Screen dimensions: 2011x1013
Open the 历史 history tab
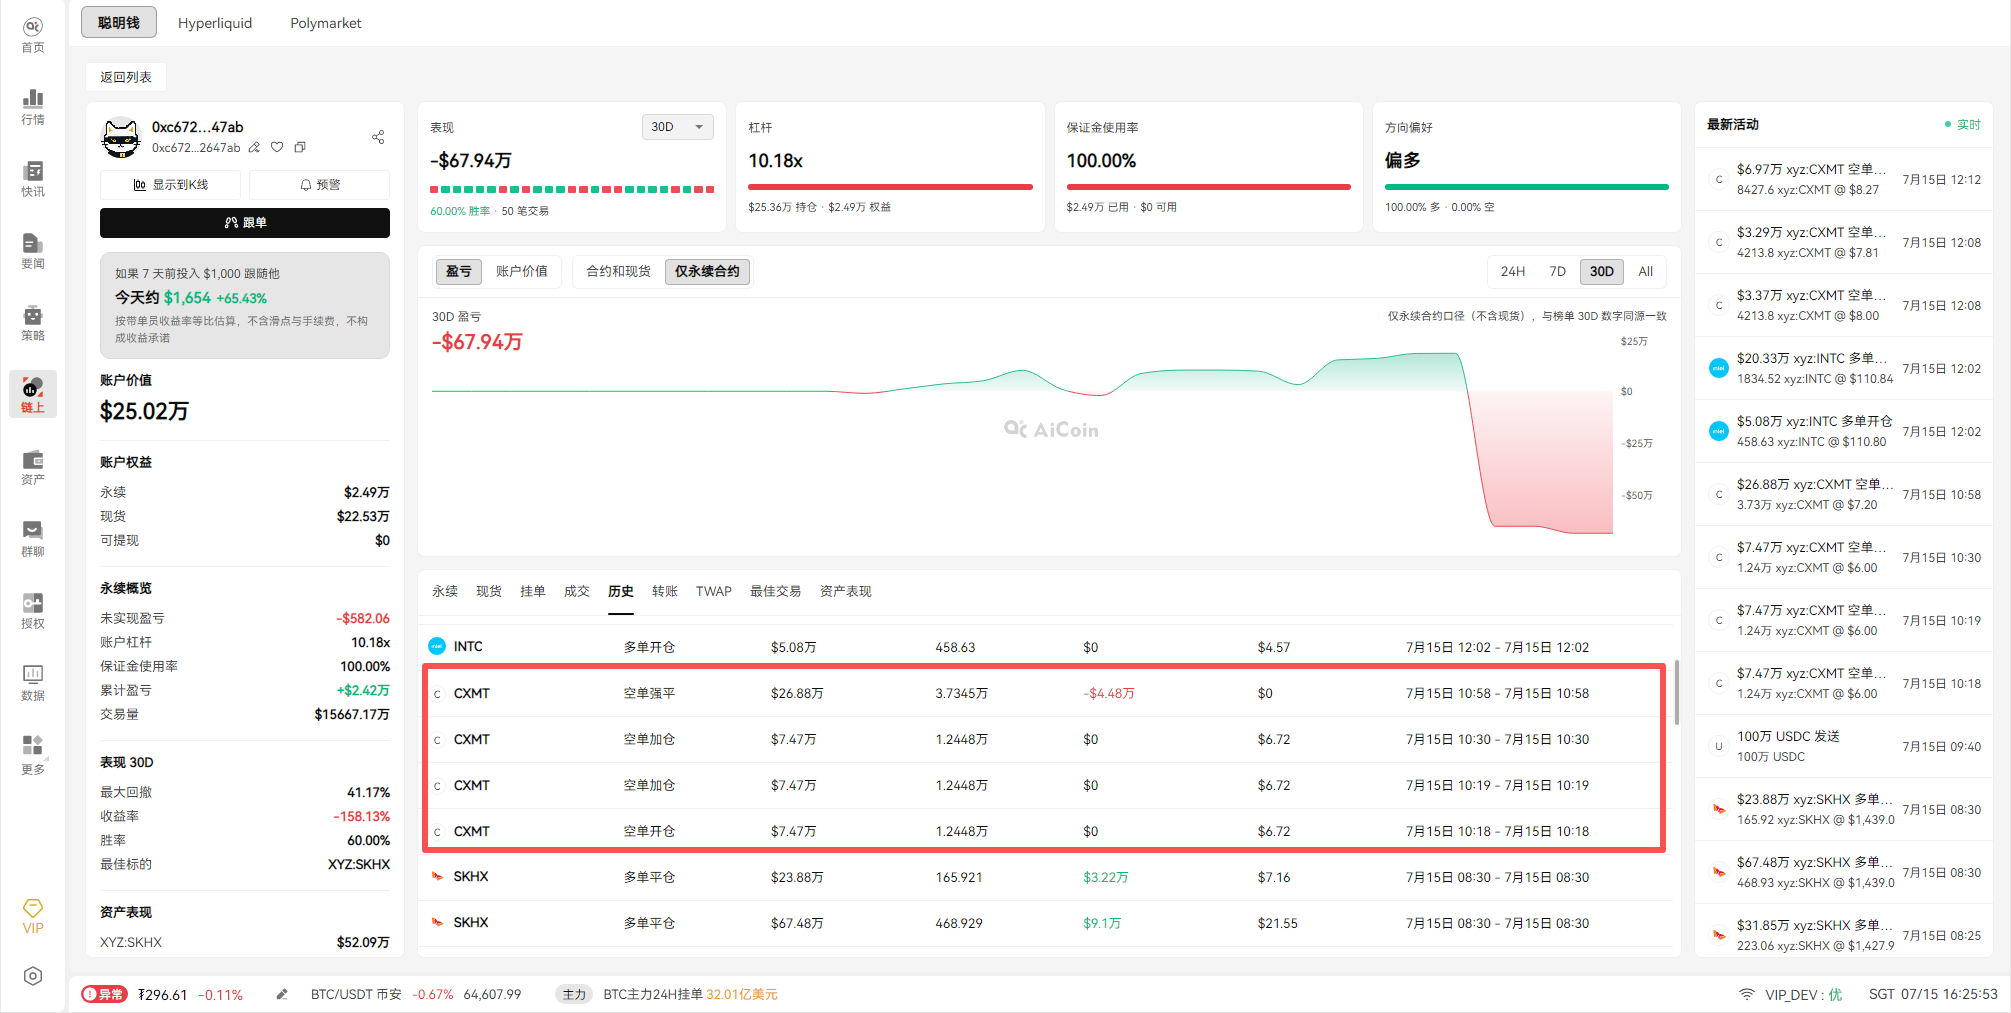pyautogui.click(x=621, y=591)
